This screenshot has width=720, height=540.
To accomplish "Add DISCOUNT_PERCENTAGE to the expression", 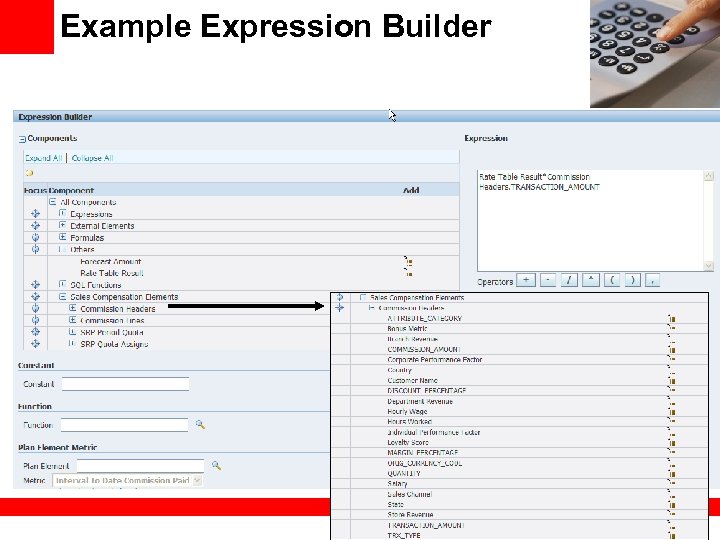I will point(672,390).
